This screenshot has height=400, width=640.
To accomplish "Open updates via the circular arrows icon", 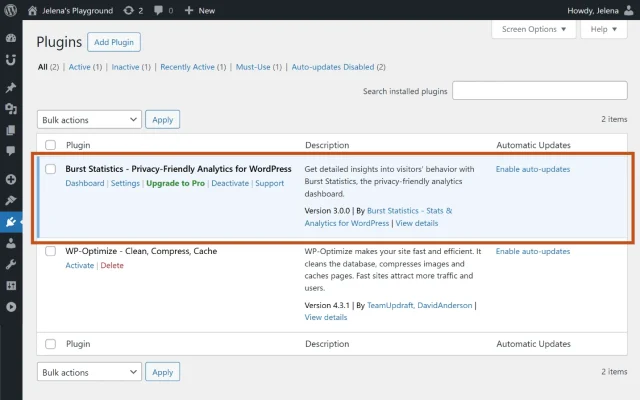I will (x=129, y=11).
